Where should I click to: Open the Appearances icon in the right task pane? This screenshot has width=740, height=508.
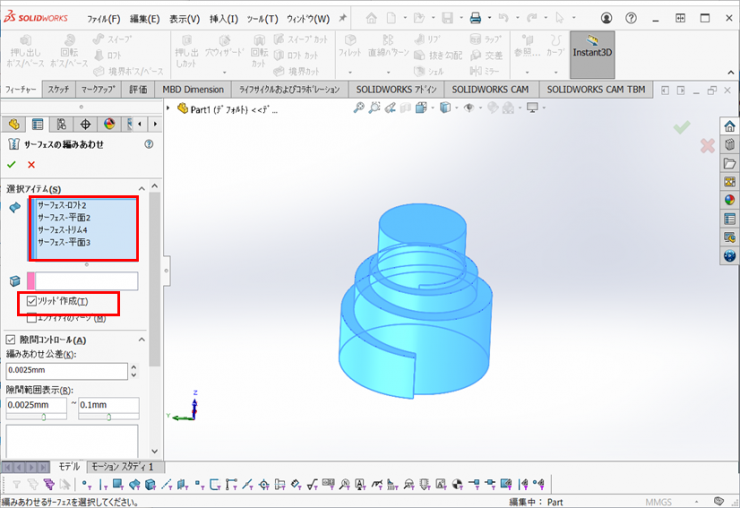[730, 199]
